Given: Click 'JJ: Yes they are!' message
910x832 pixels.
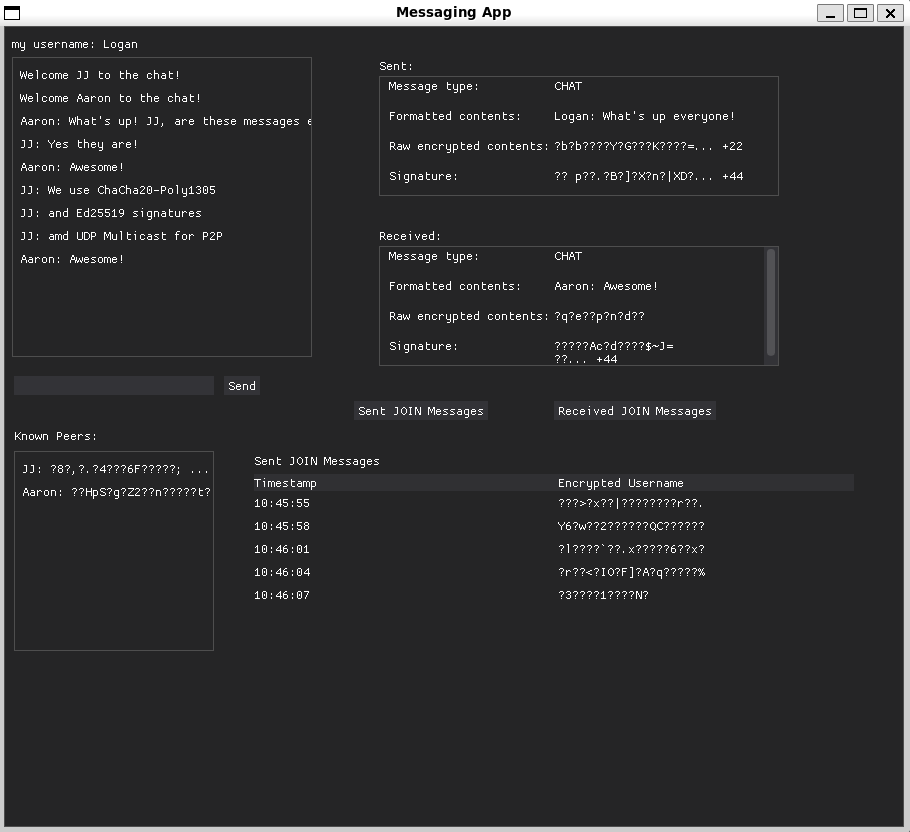Looking at the screenshot, I should click(x=79, y=144).
